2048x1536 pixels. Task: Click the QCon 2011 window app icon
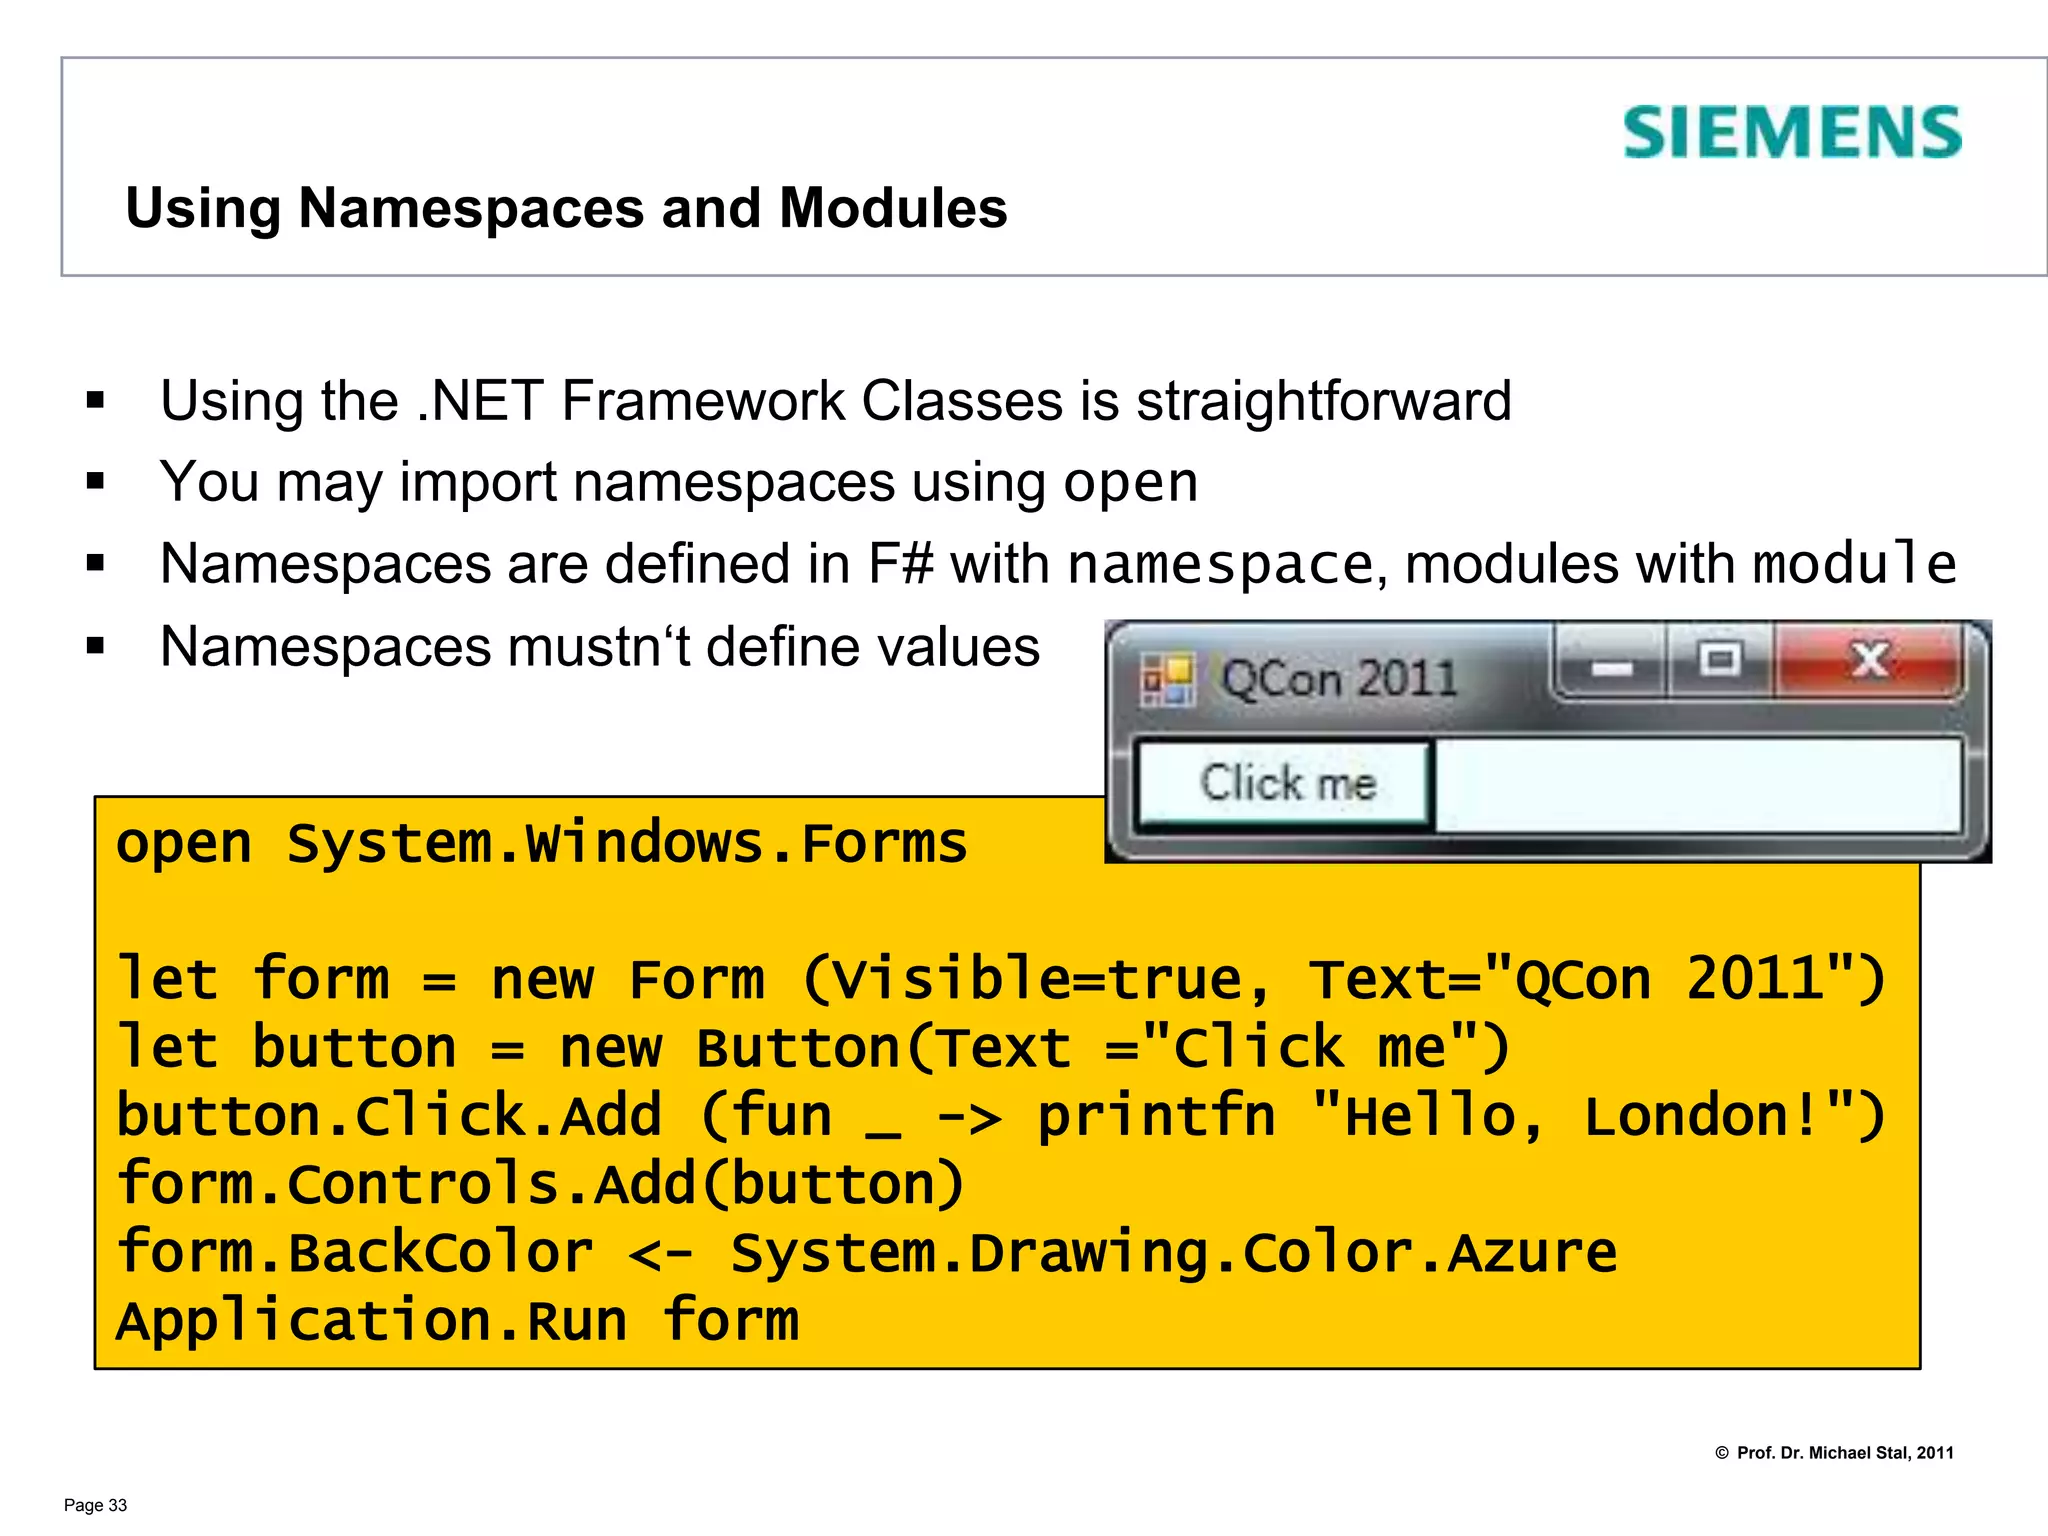1168,680
